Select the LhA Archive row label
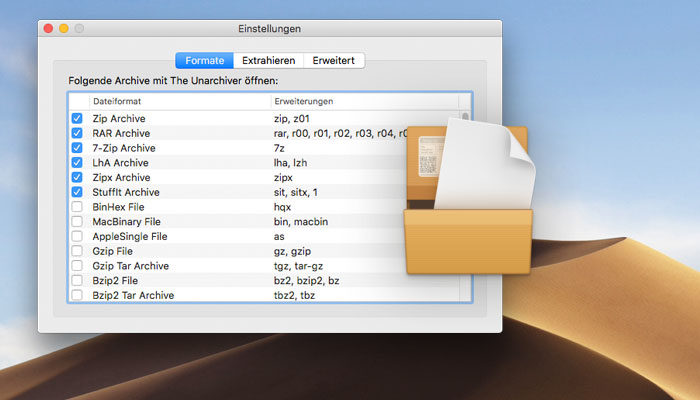The image size is (700, 400). pos(120,163)
